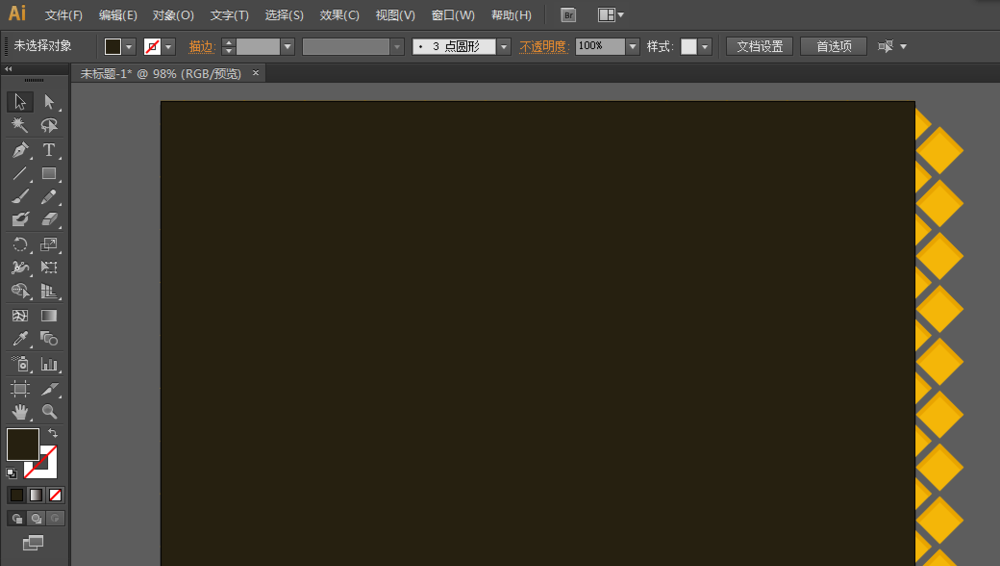Click the fill color swatch in tools panel
1000x566 pixels.
23,444
